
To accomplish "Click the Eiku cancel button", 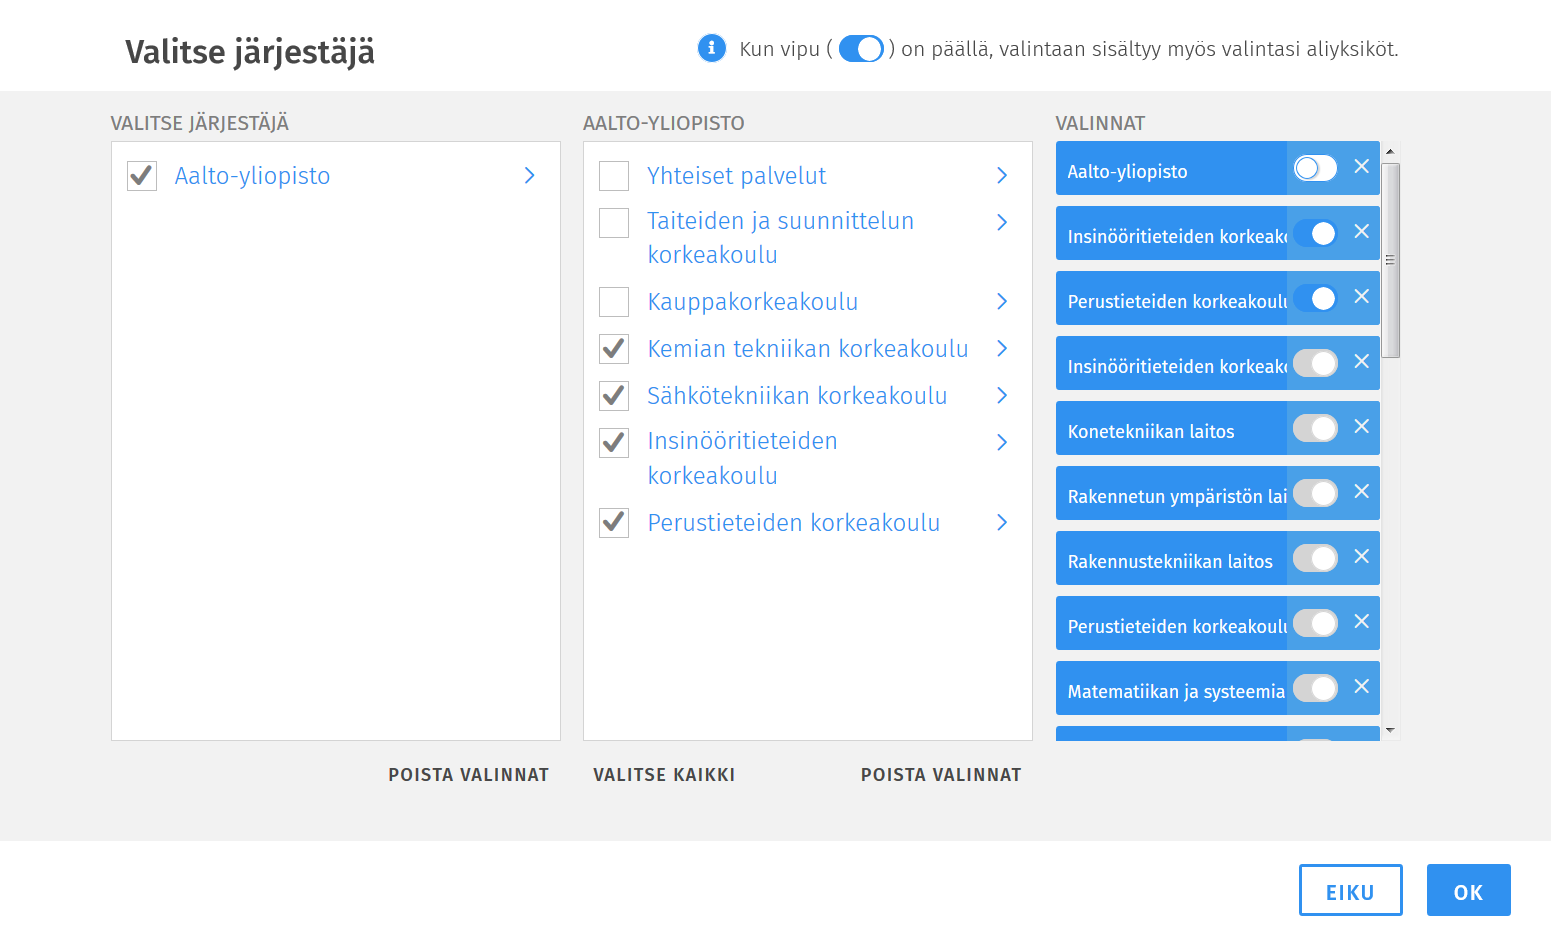I will click(1350, 891).
